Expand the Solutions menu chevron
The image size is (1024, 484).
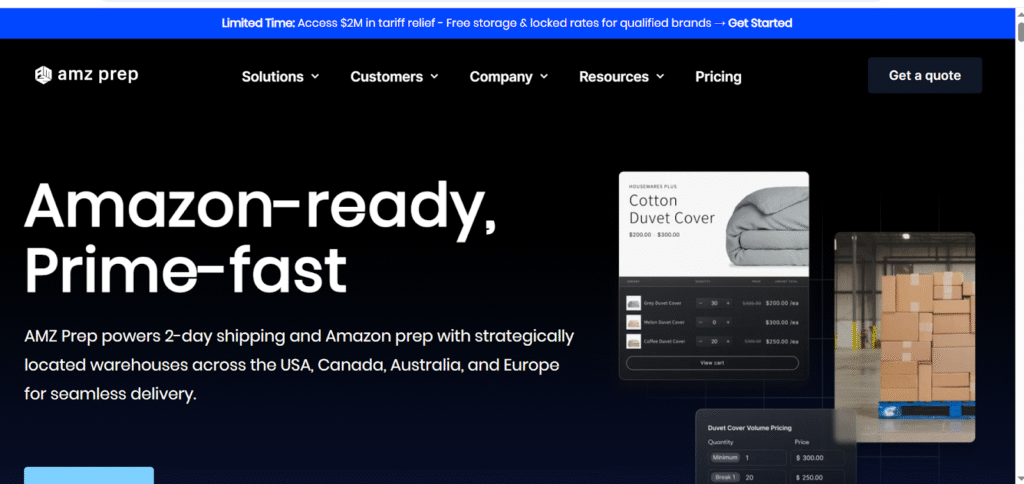pos(315,77)
